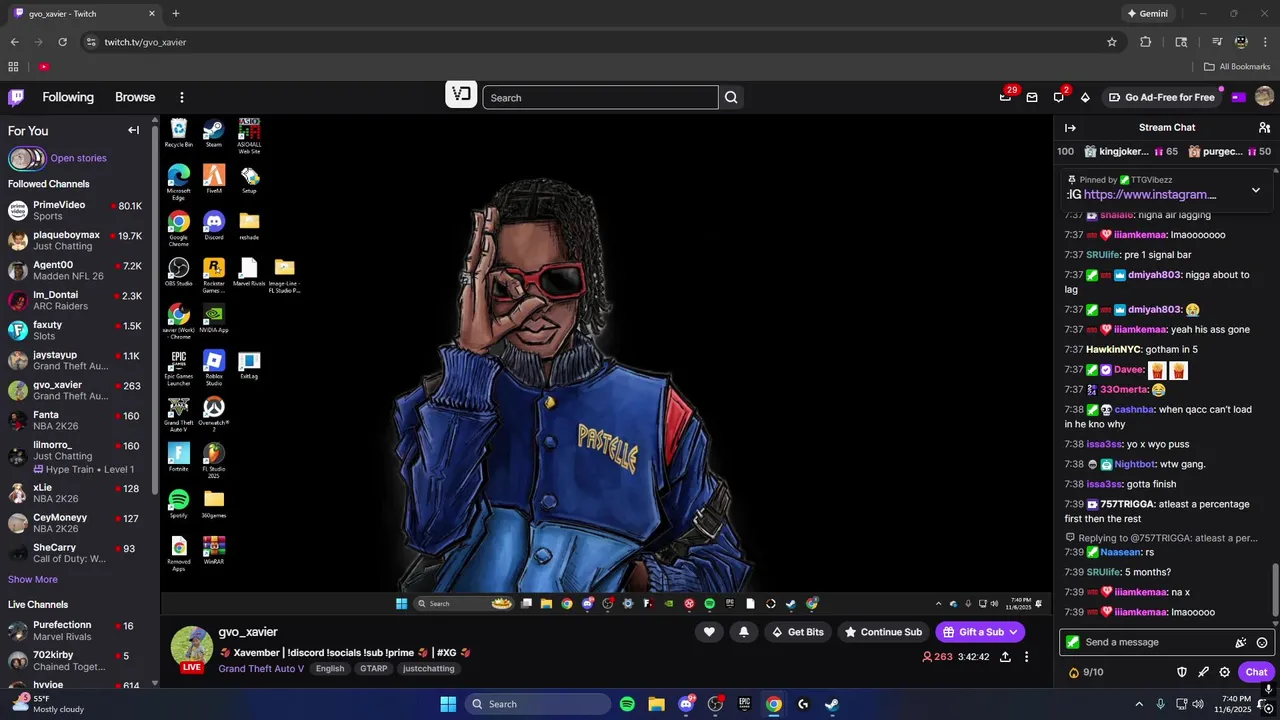1280x720 pixels.
Task: Open whispers icon with 2 badge
Action: point(1059,97)
